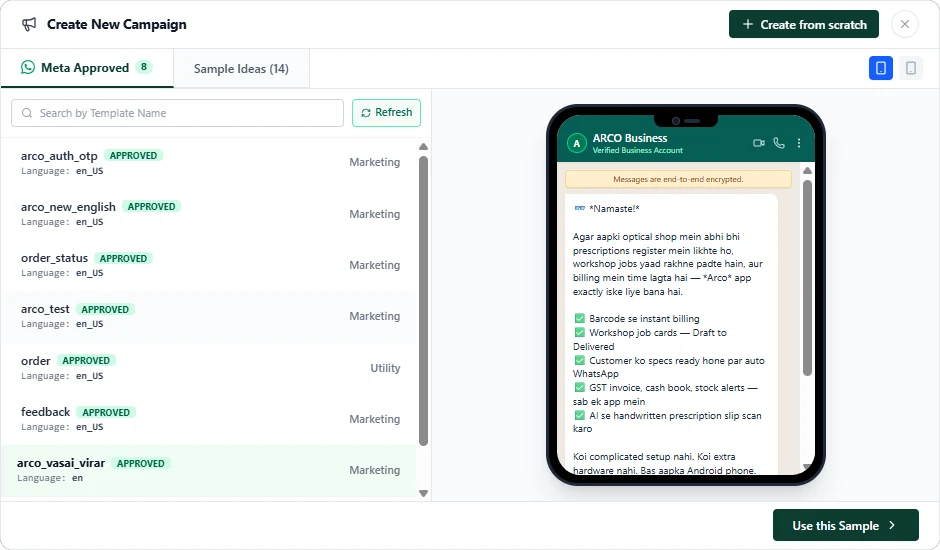Image resolution: width=940 pixels, height=550 pixels.
Task: Select the gray phone preview mode icon
Action: (911, 68)
